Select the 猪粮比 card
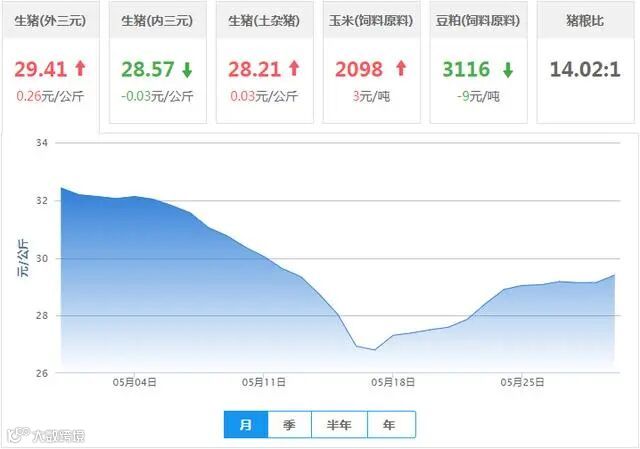 tap(585, 62)
